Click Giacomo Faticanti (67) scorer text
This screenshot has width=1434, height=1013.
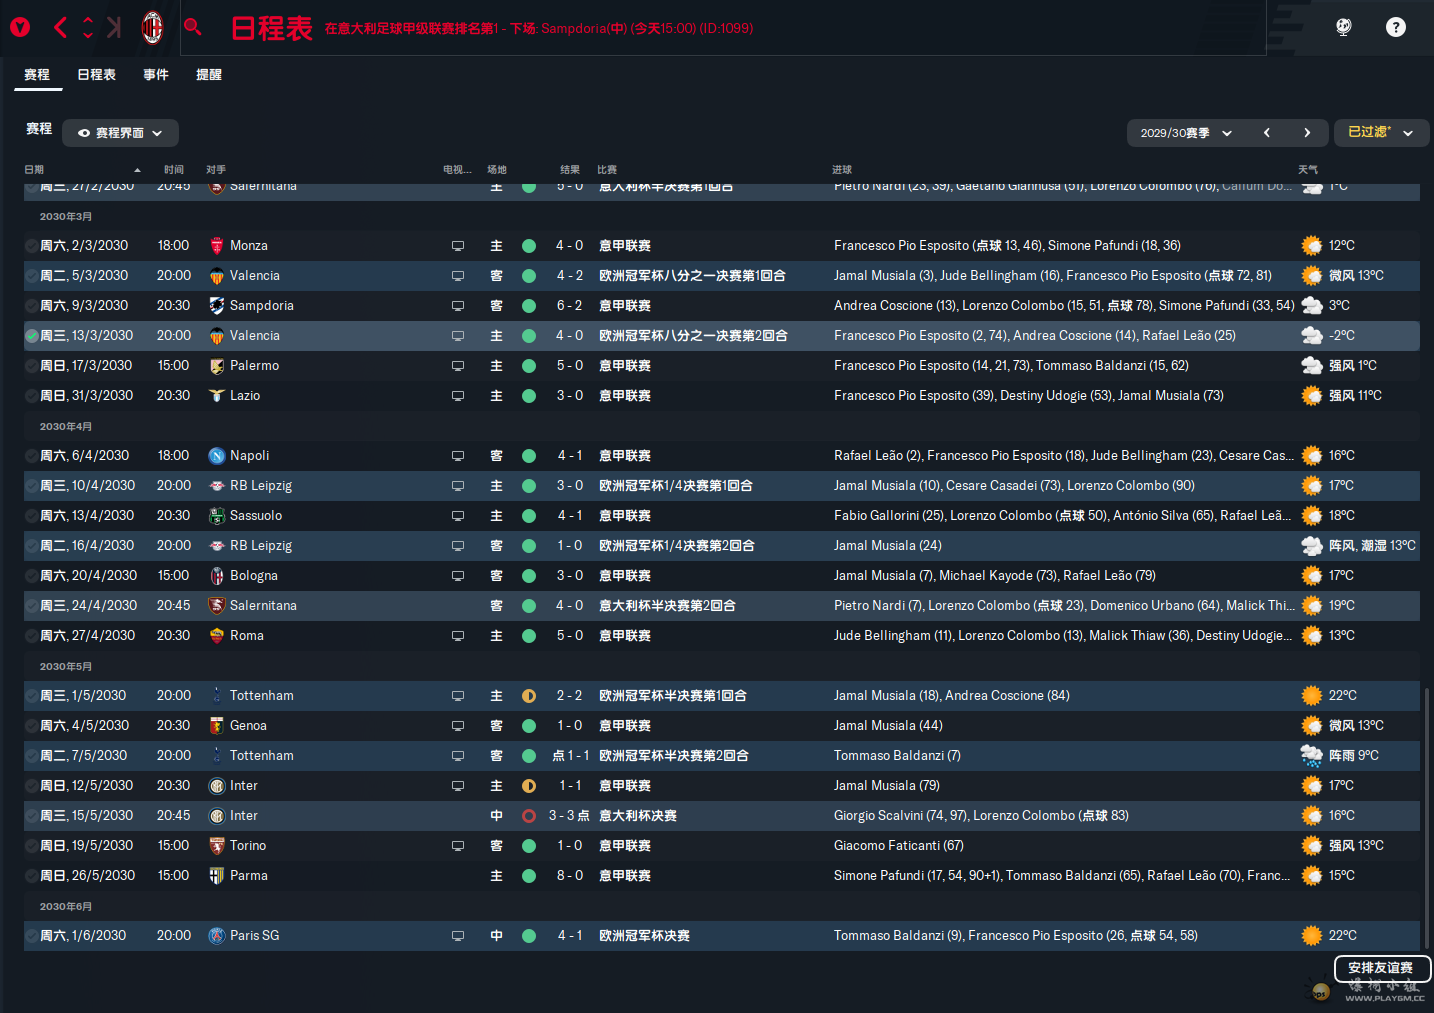click(899, 846)
